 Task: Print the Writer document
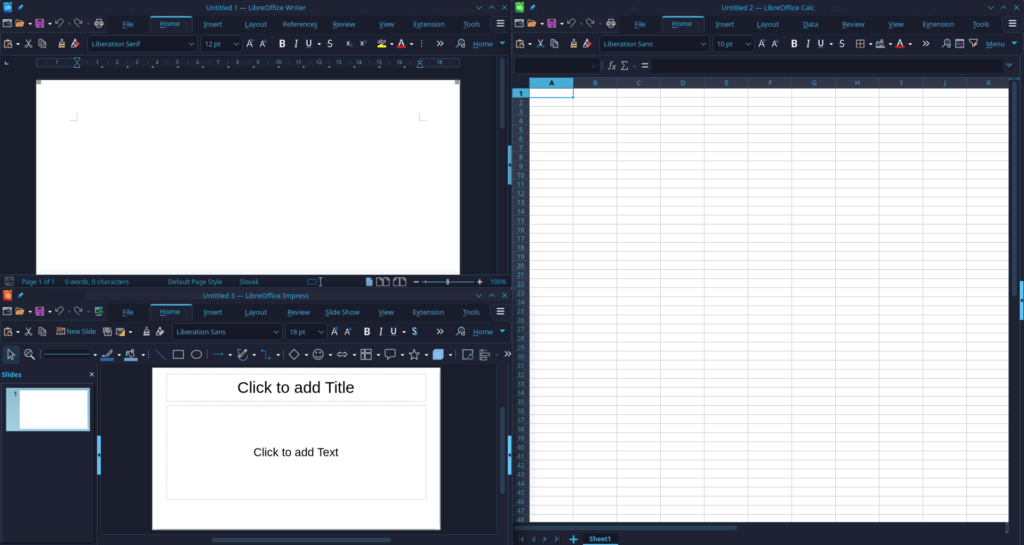(99, 23)
